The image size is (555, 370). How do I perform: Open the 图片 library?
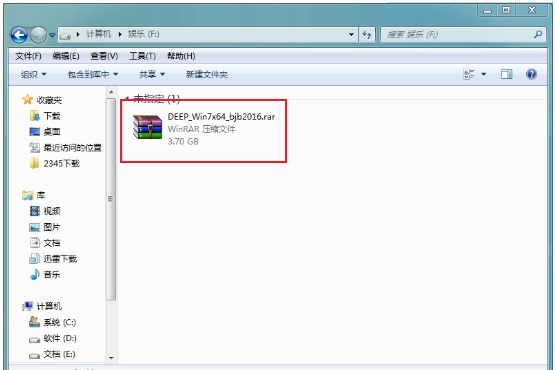click(52, 227)
